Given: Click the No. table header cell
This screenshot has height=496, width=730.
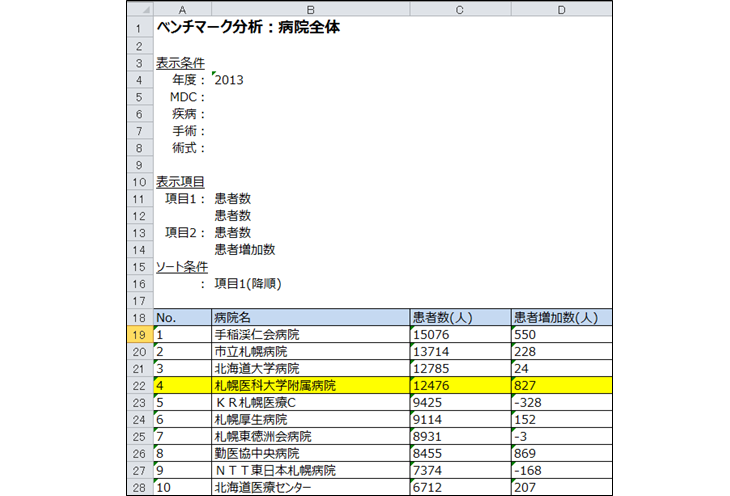Looking at the screenshot, I should click(x=182, y=318).
